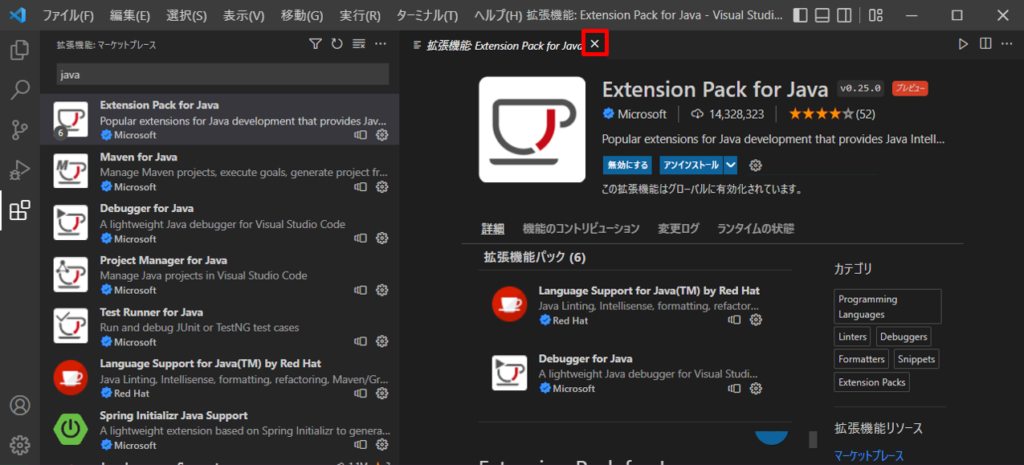Open gear menu for Test Runner for Java

[x=382, y=342]
